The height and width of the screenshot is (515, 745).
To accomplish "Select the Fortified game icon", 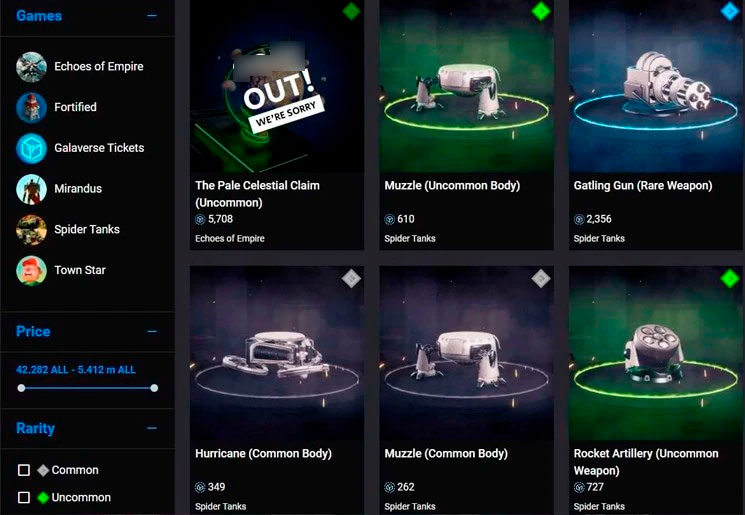I will [31, 108].
